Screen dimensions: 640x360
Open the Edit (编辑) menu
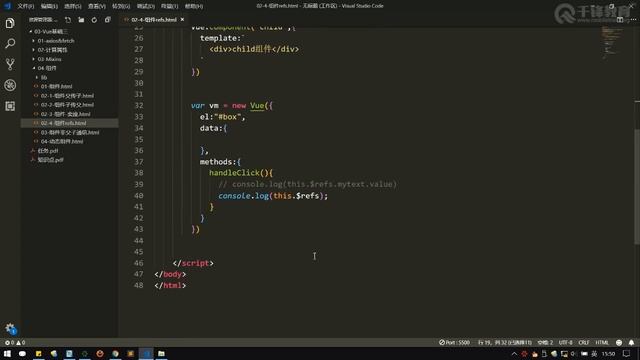click(x=49, y=6)
